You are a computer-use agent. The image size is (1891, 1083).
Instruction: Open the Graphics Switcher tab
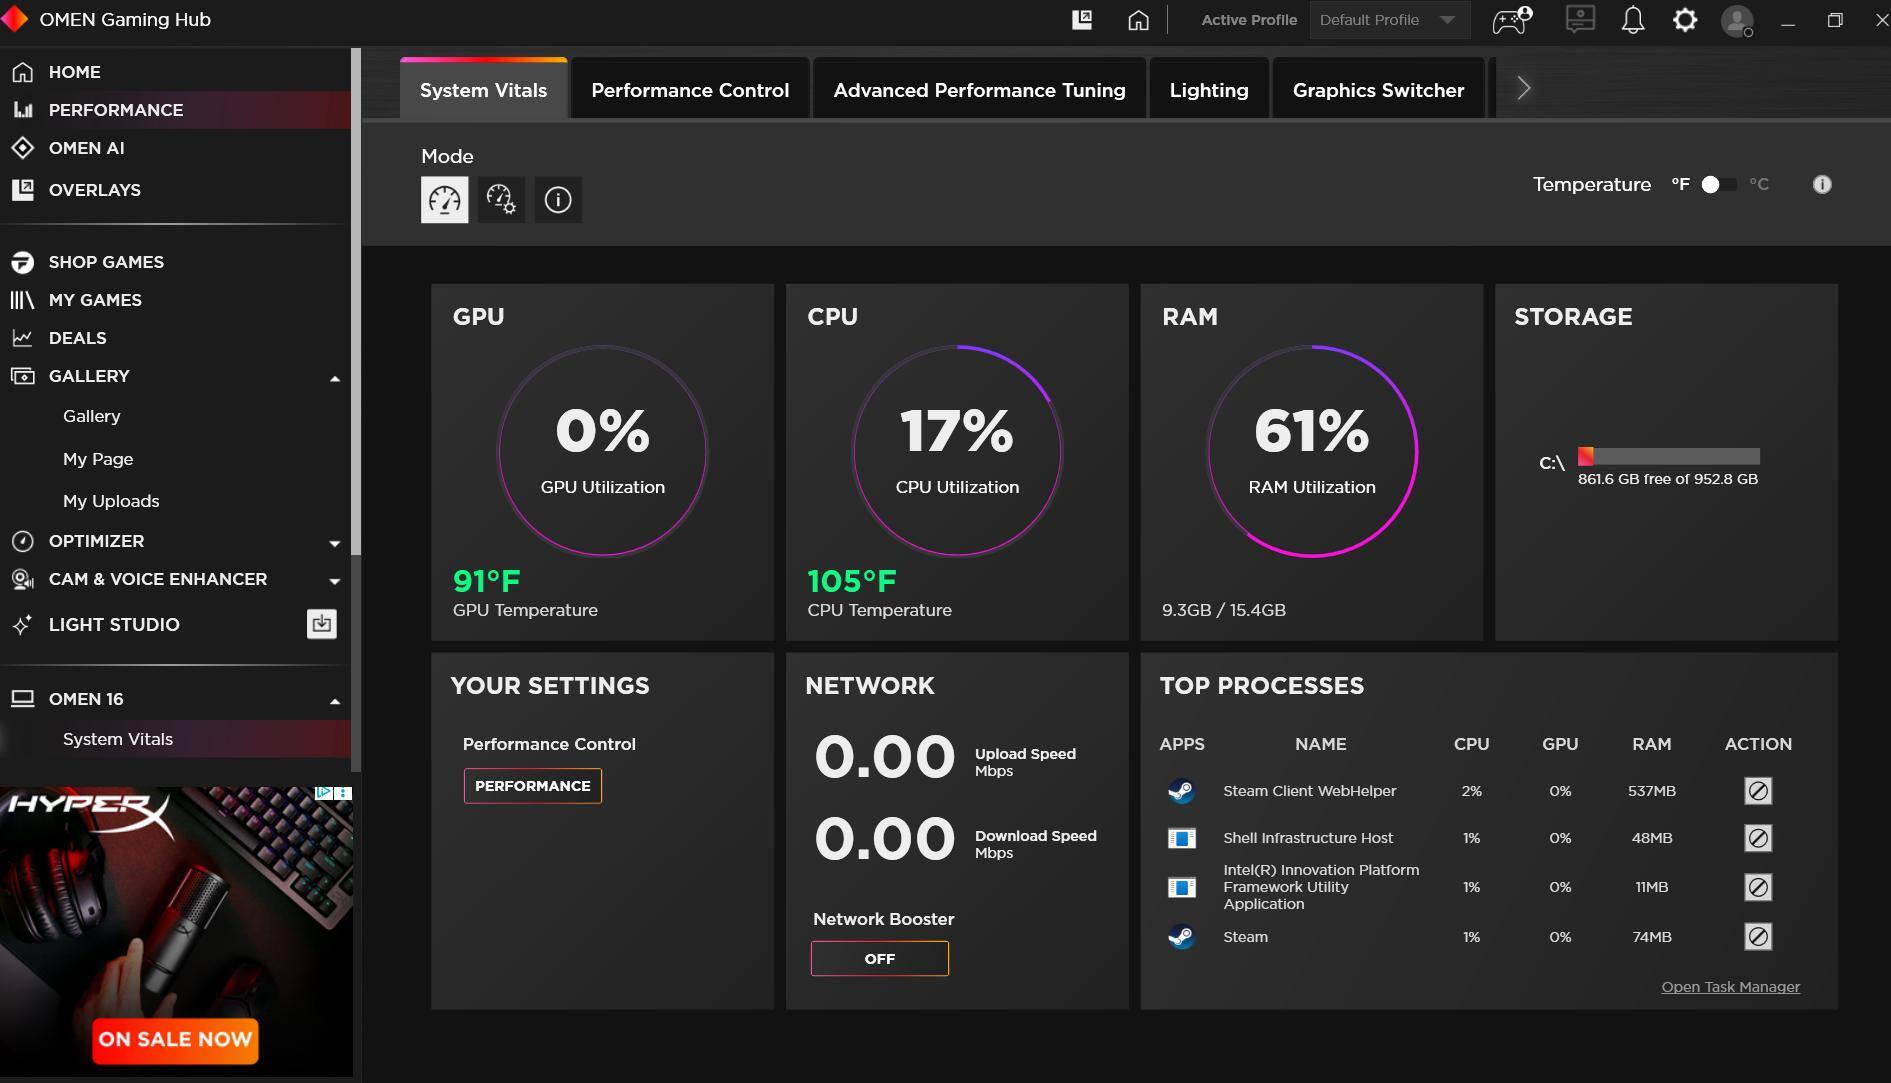click(x=1378, y=90)
